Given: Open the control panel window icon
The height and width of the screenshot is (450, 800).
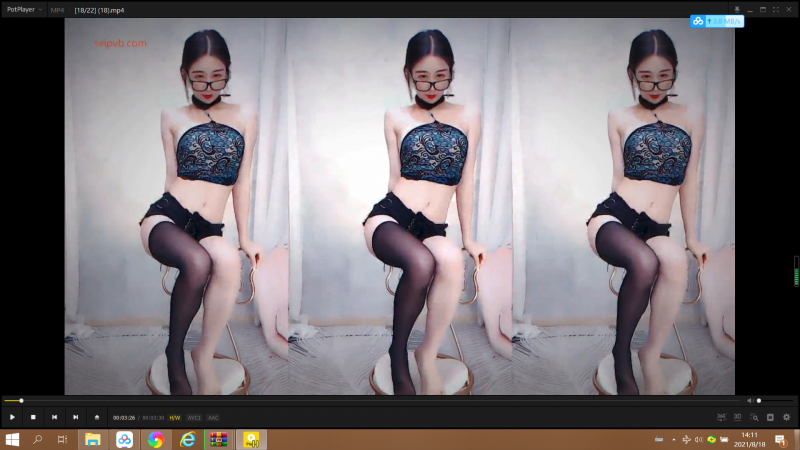Looking at the screenshot, I should pyautogui.click(x=770, y=417).
